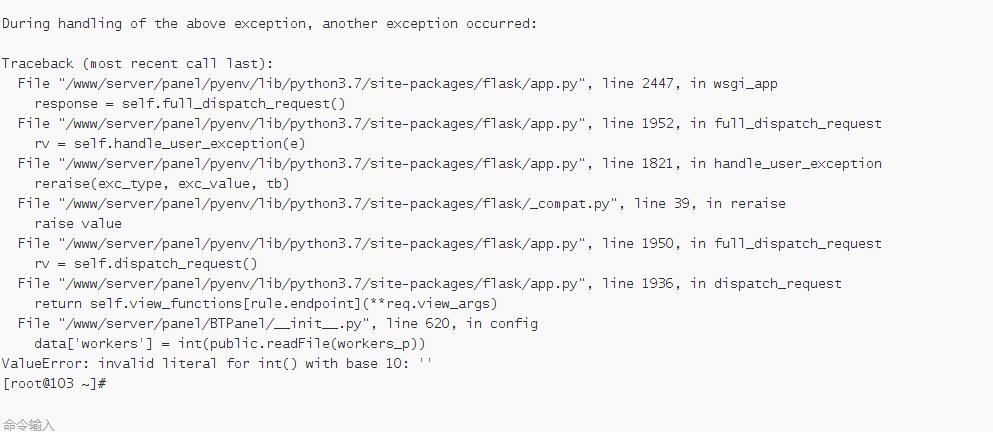993x432 pixels.
Task: Click the 'rv = self.handle_user_exception(e)' code line
Action: coord(170,144)
